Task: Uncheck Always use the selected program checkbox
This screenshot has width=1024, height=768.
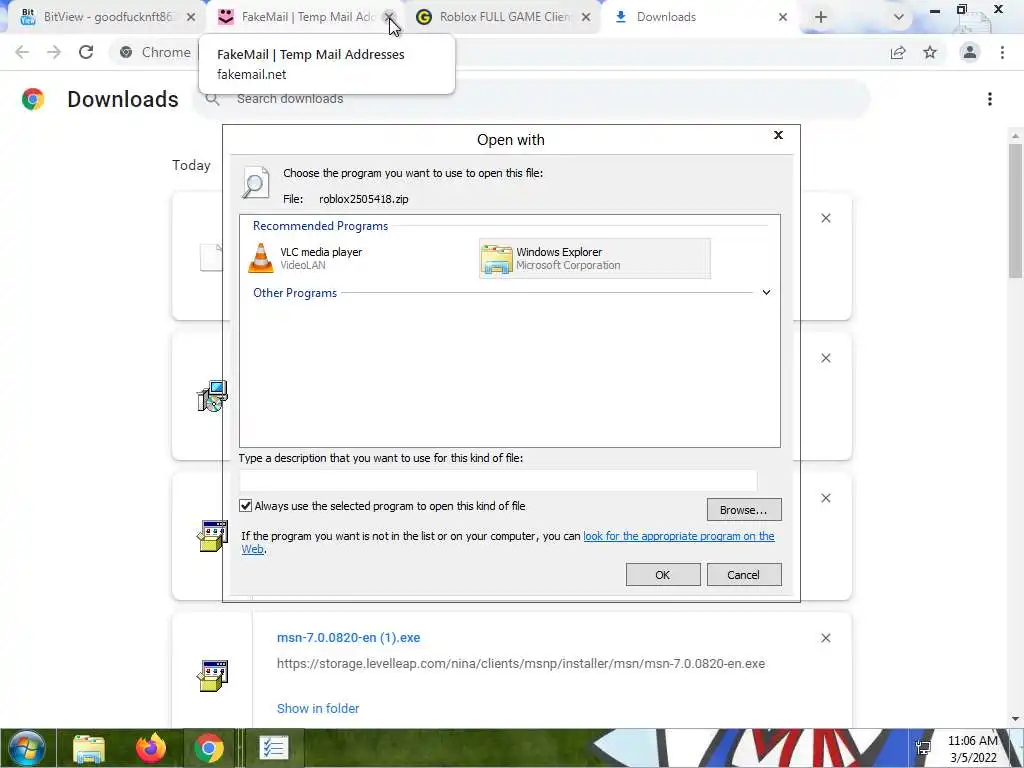Action: point(246,505)
